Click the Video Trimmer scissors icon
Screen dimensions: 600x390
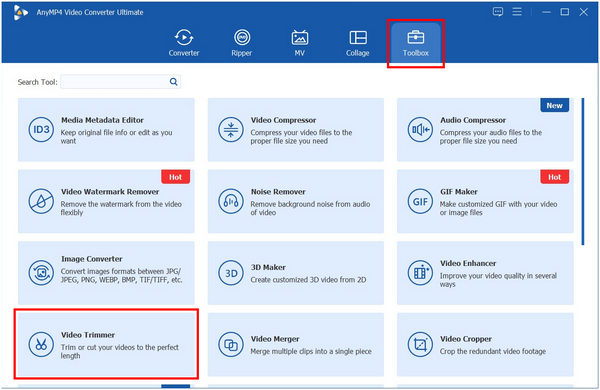[x=41, y=344]
